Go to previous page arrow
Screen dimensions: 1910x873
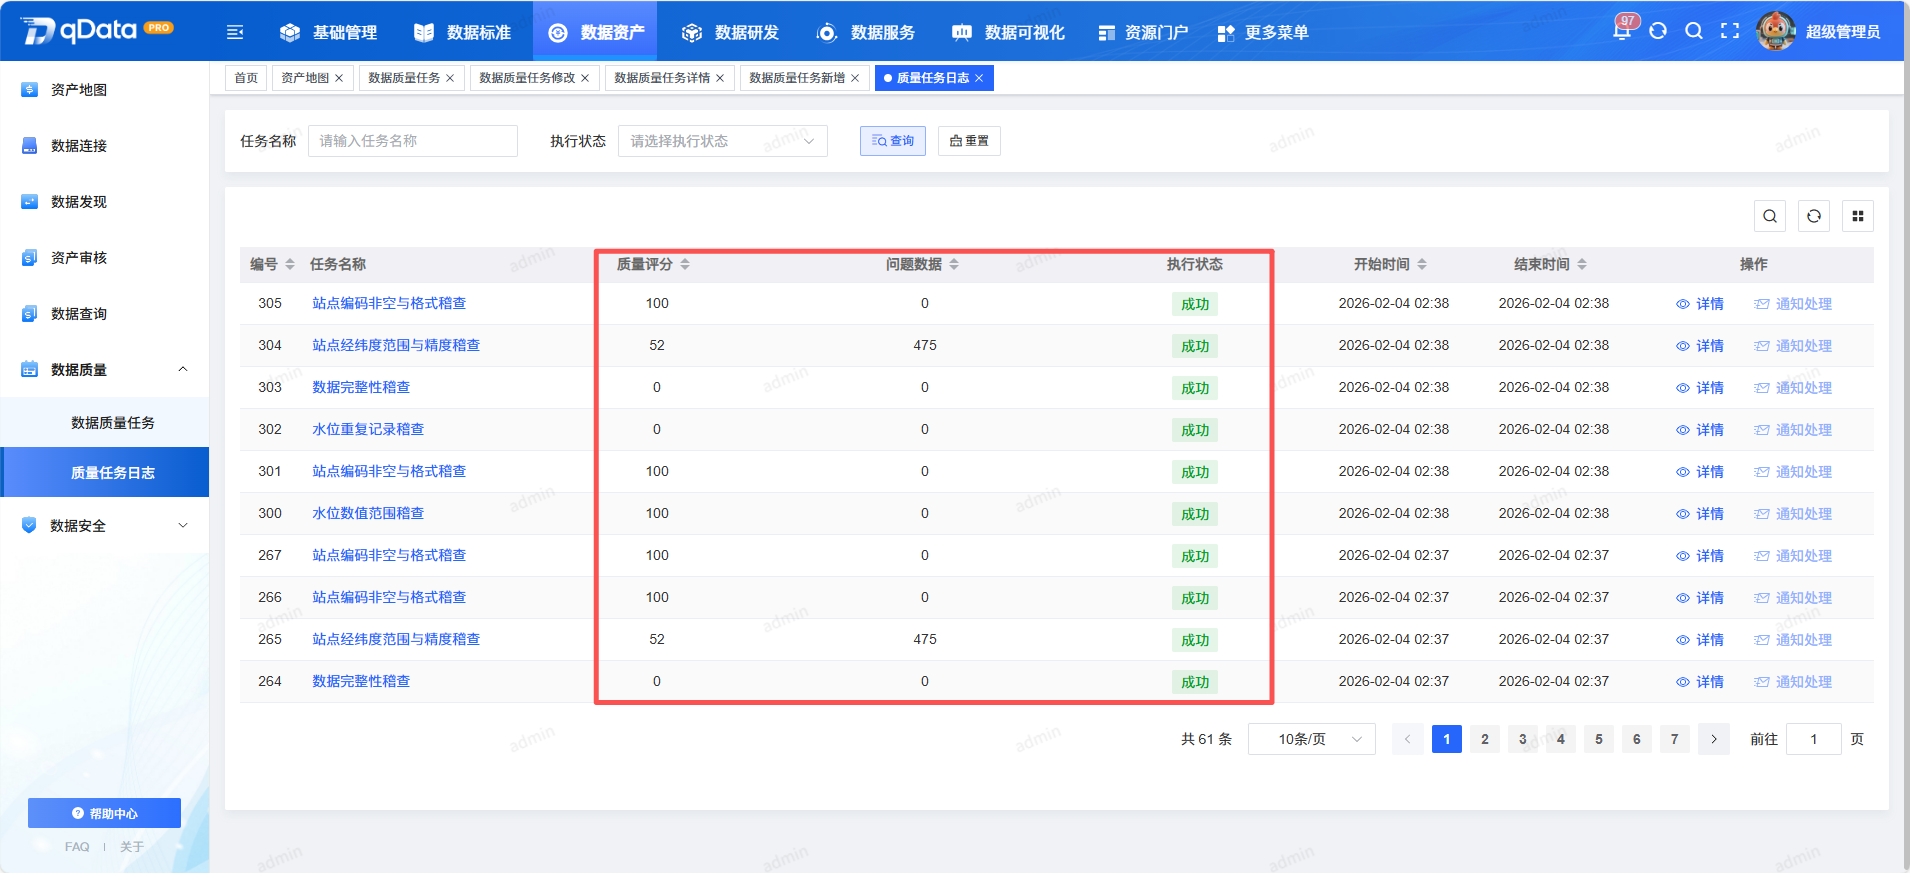point(1408,739)
